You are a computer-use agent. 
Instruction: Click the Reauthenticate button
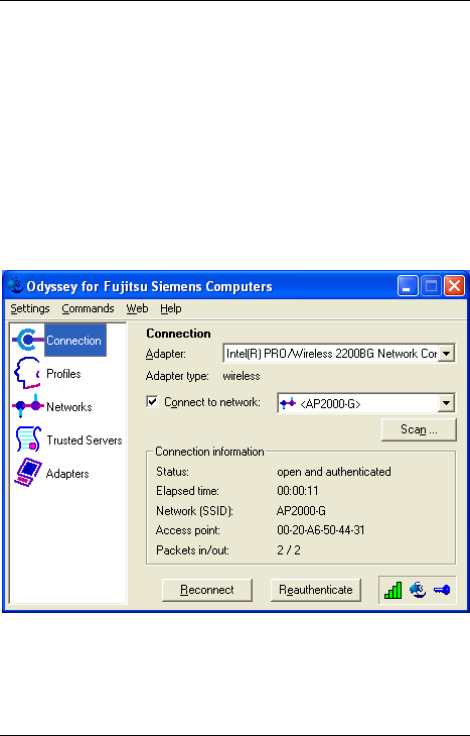click(316, 590)
